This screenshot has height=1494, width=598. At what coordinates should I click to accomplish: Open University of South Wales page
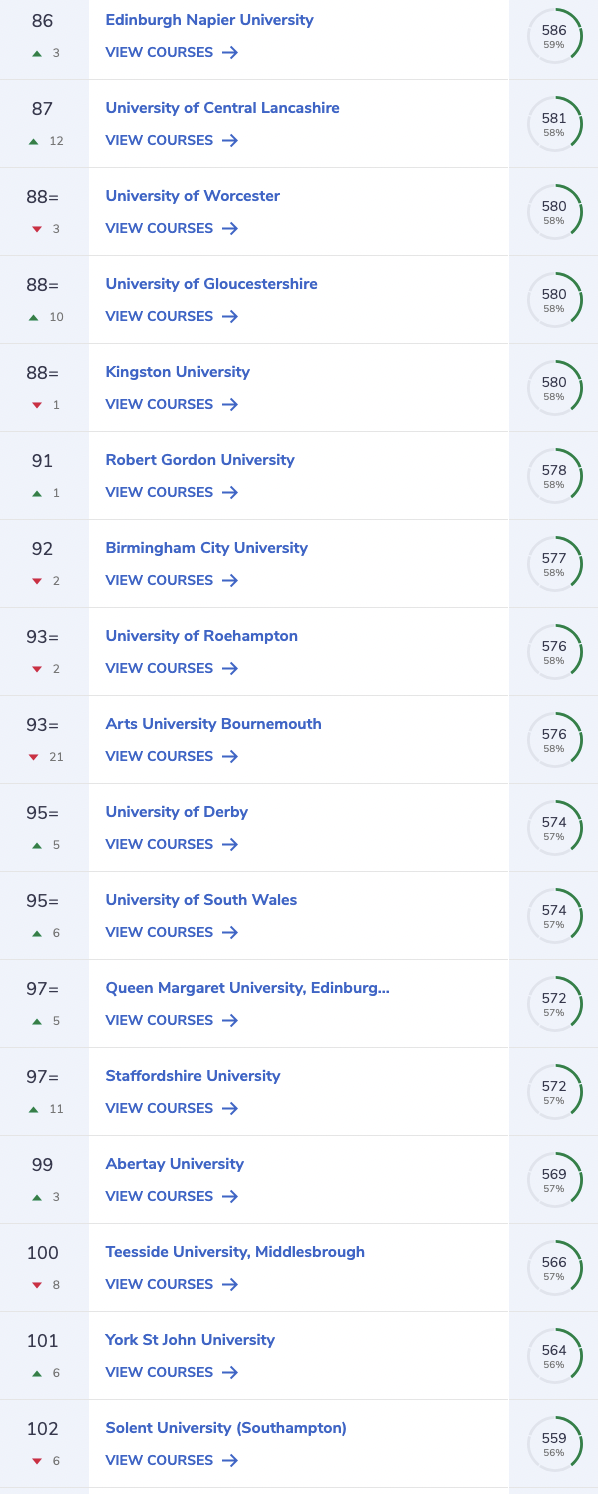point(202,900)
